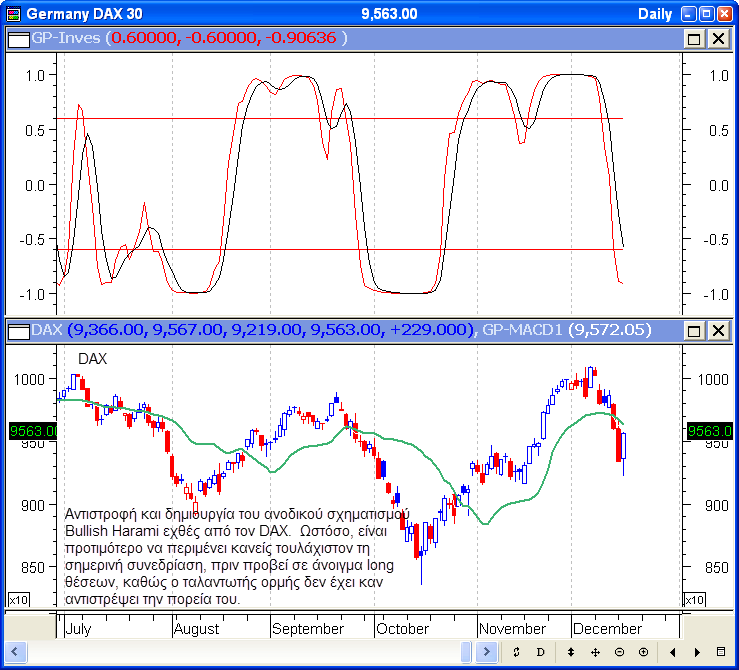
Task: Click the four-way pan arrows icon
Action: click(x=595, y=652)
